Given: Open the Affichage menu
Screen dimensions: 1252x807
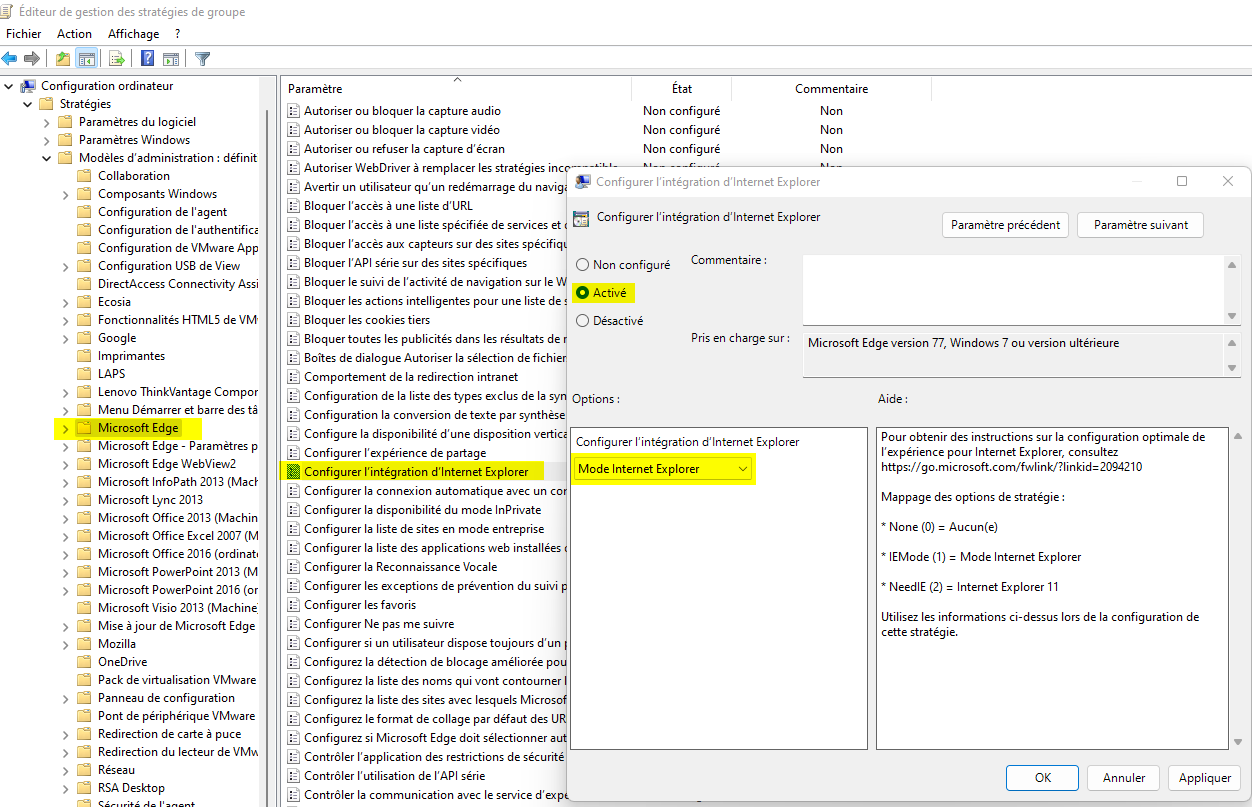Looking at the screenshot, I should coord(134,34).
